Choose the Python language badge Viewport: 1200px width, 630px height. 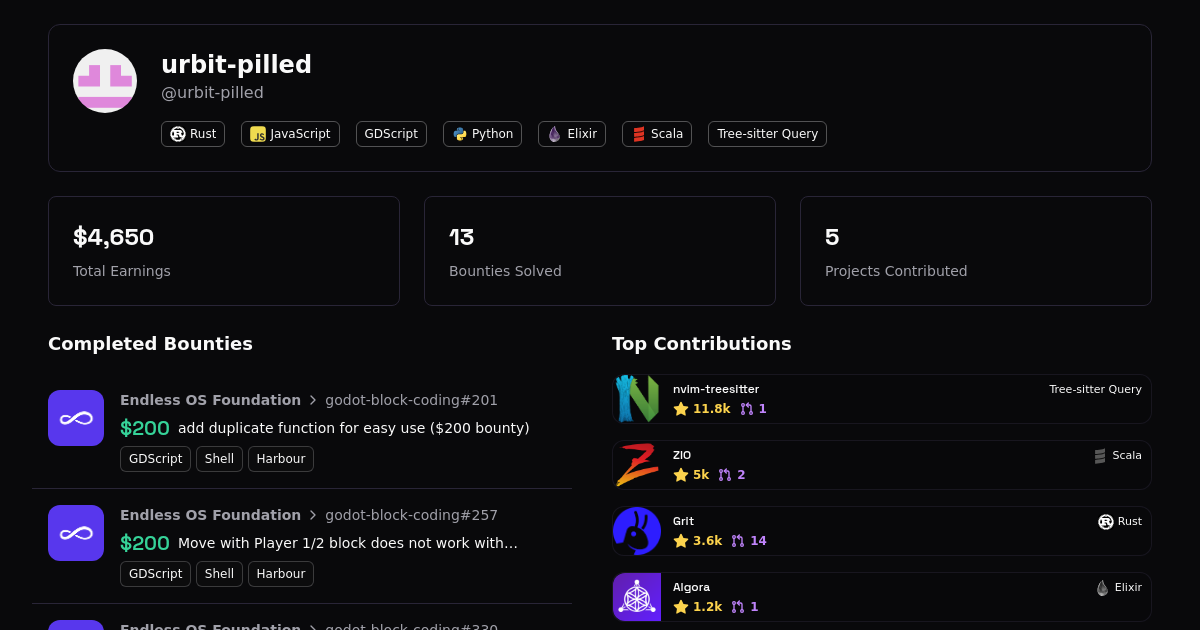point(482,134)
